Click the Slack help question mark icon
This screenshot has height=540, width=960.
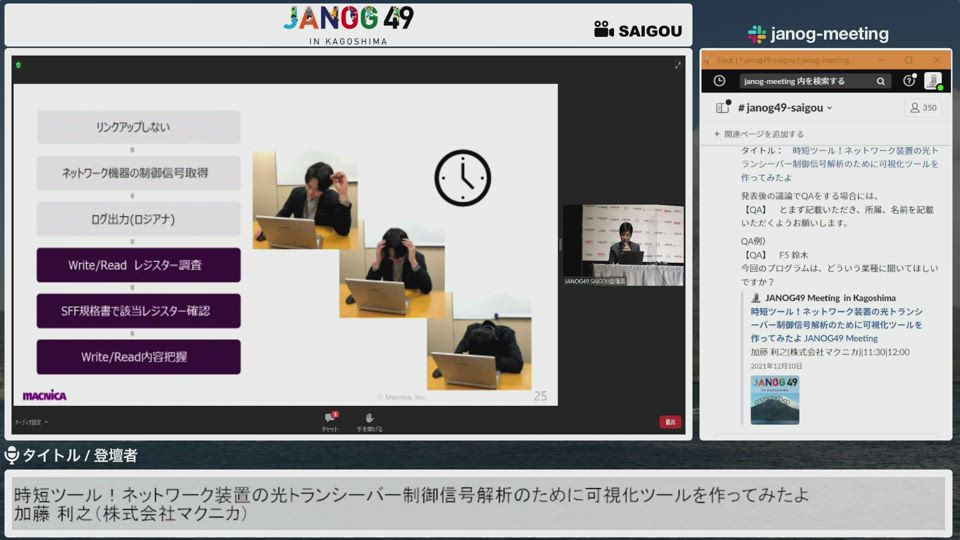pos(909,81)
